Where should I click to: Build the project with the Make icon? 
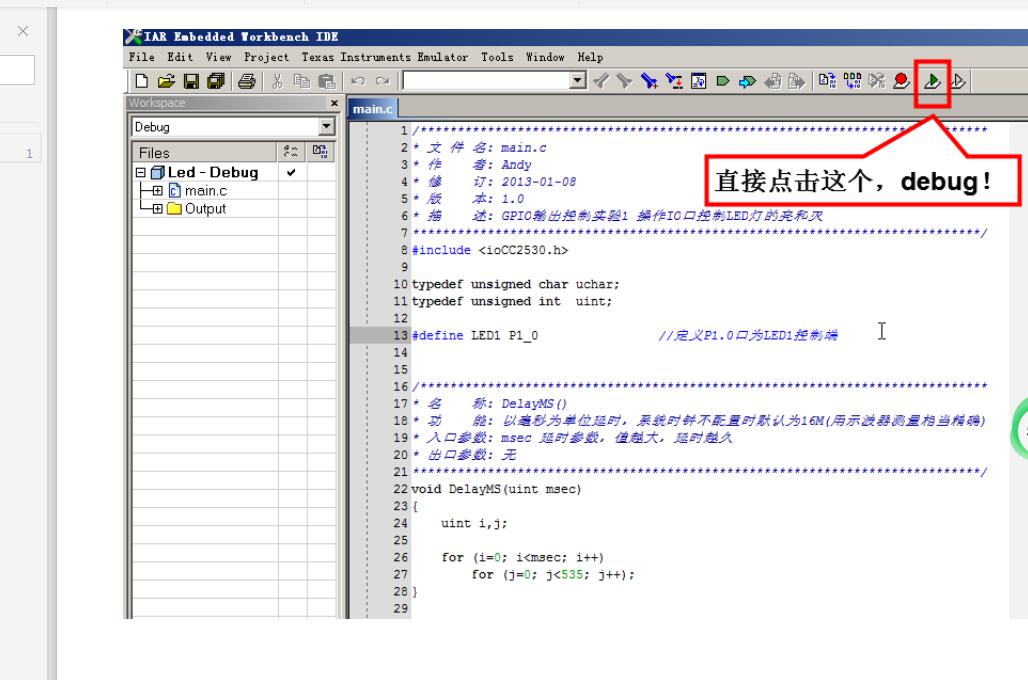coord(852,81)
